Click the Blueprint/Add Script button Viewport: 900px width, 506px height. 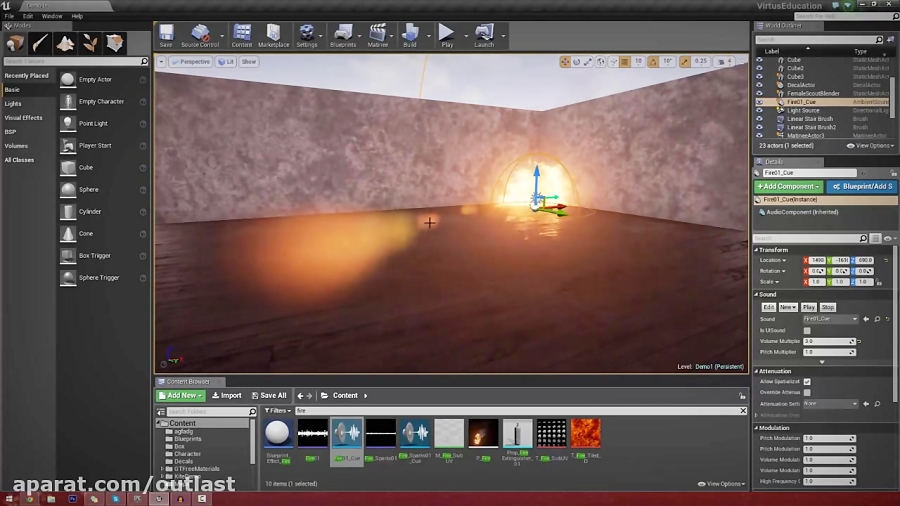(863, 186)
